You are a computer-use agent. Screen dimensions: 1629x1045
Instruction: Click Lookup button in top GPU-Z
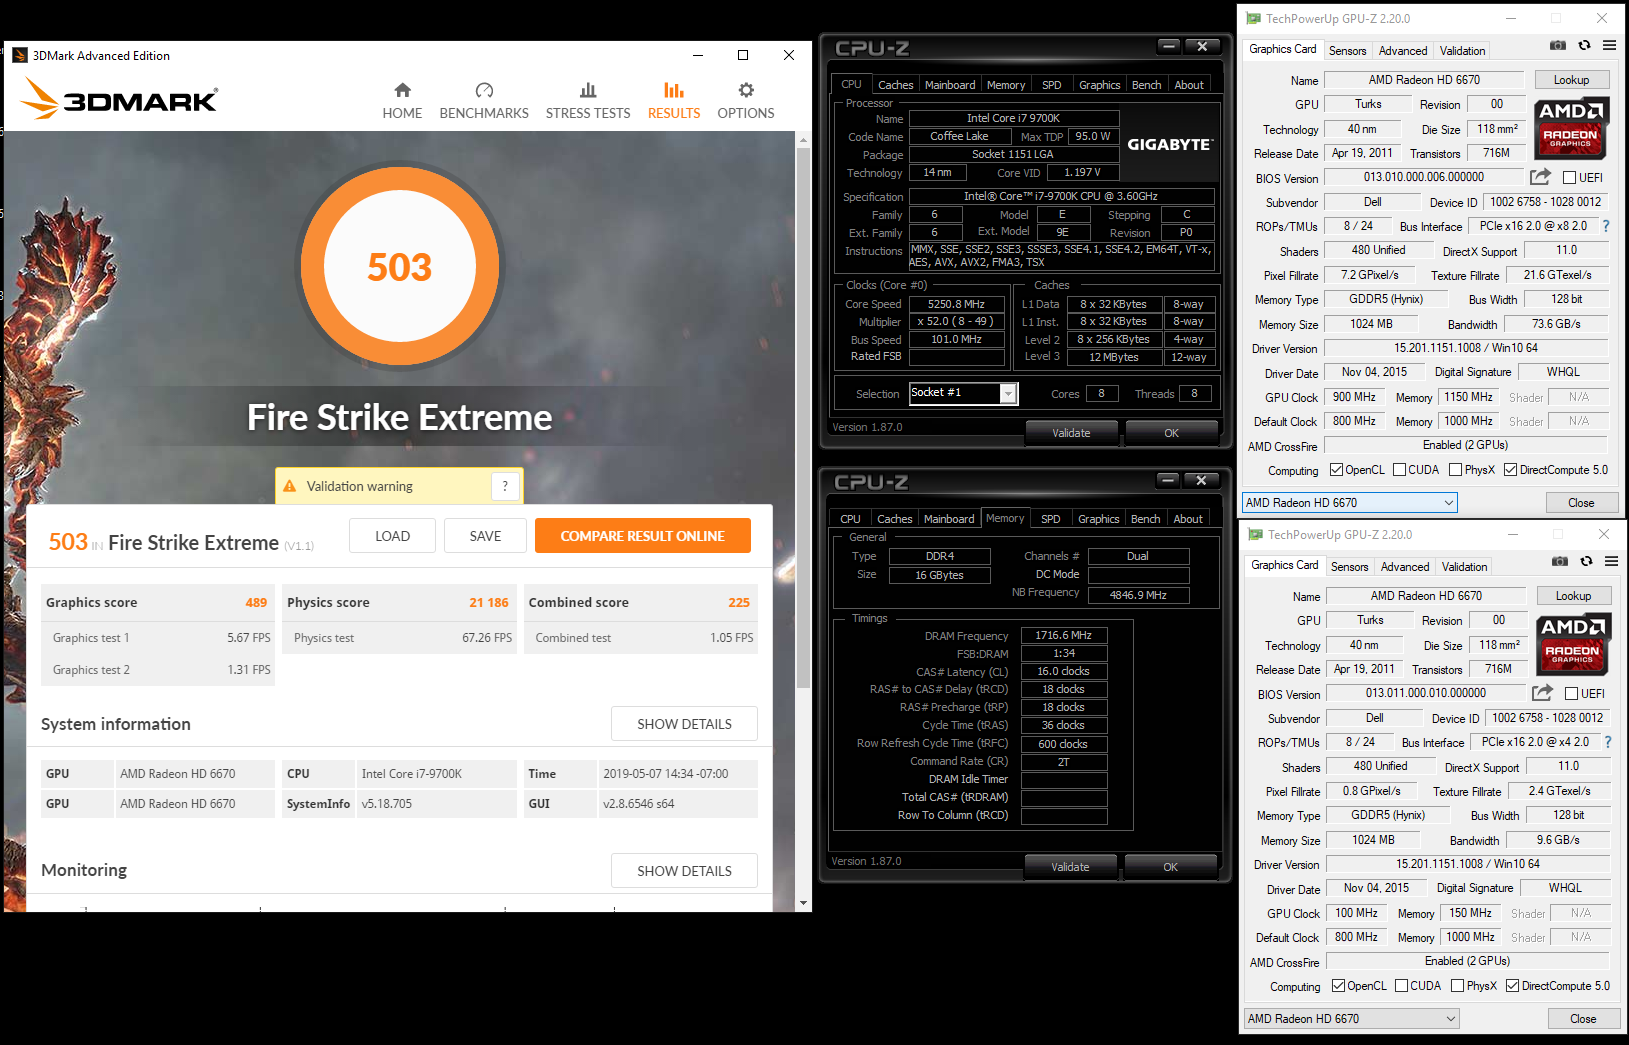[x=1571, y=80]
